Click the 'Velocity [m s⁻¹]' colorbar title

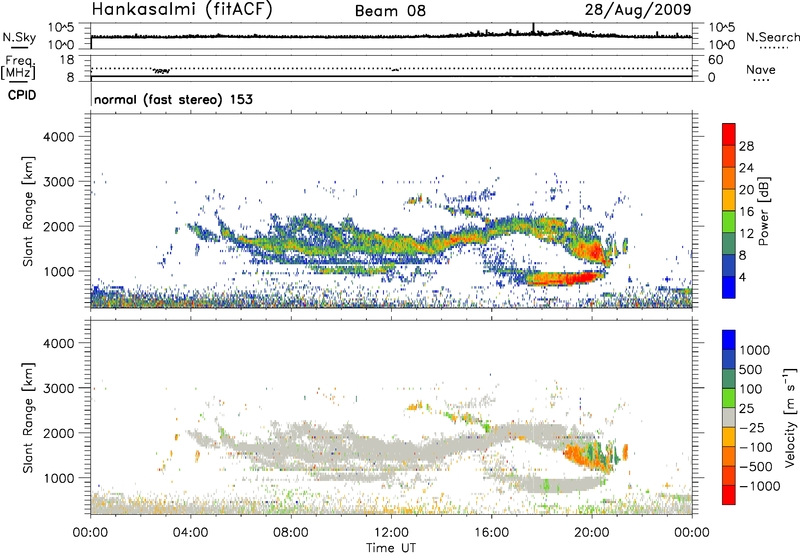(x=790, y=417)
